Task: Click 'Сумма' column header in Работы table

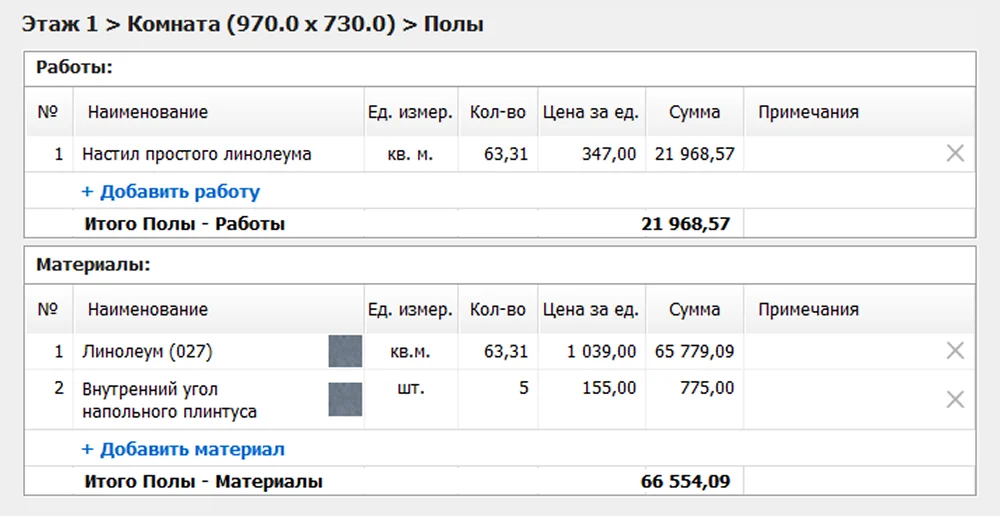Action: (x=694, y=112)
